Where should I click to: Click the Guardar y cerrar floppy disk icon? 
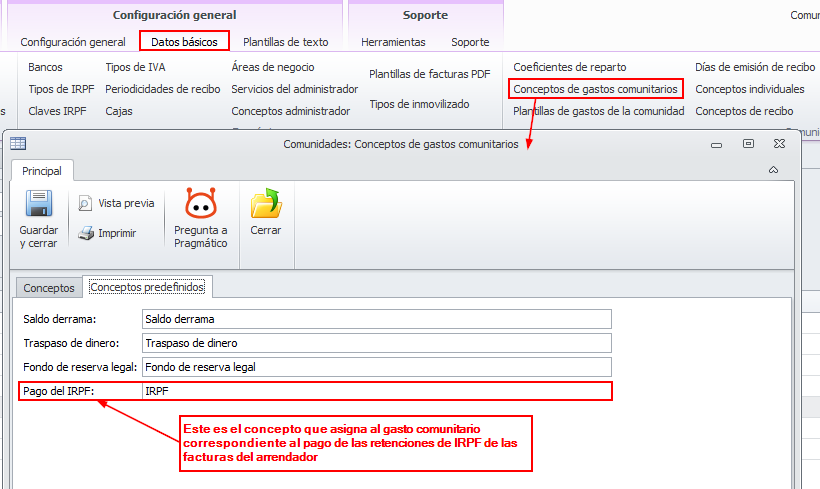[x=39, y=203]
